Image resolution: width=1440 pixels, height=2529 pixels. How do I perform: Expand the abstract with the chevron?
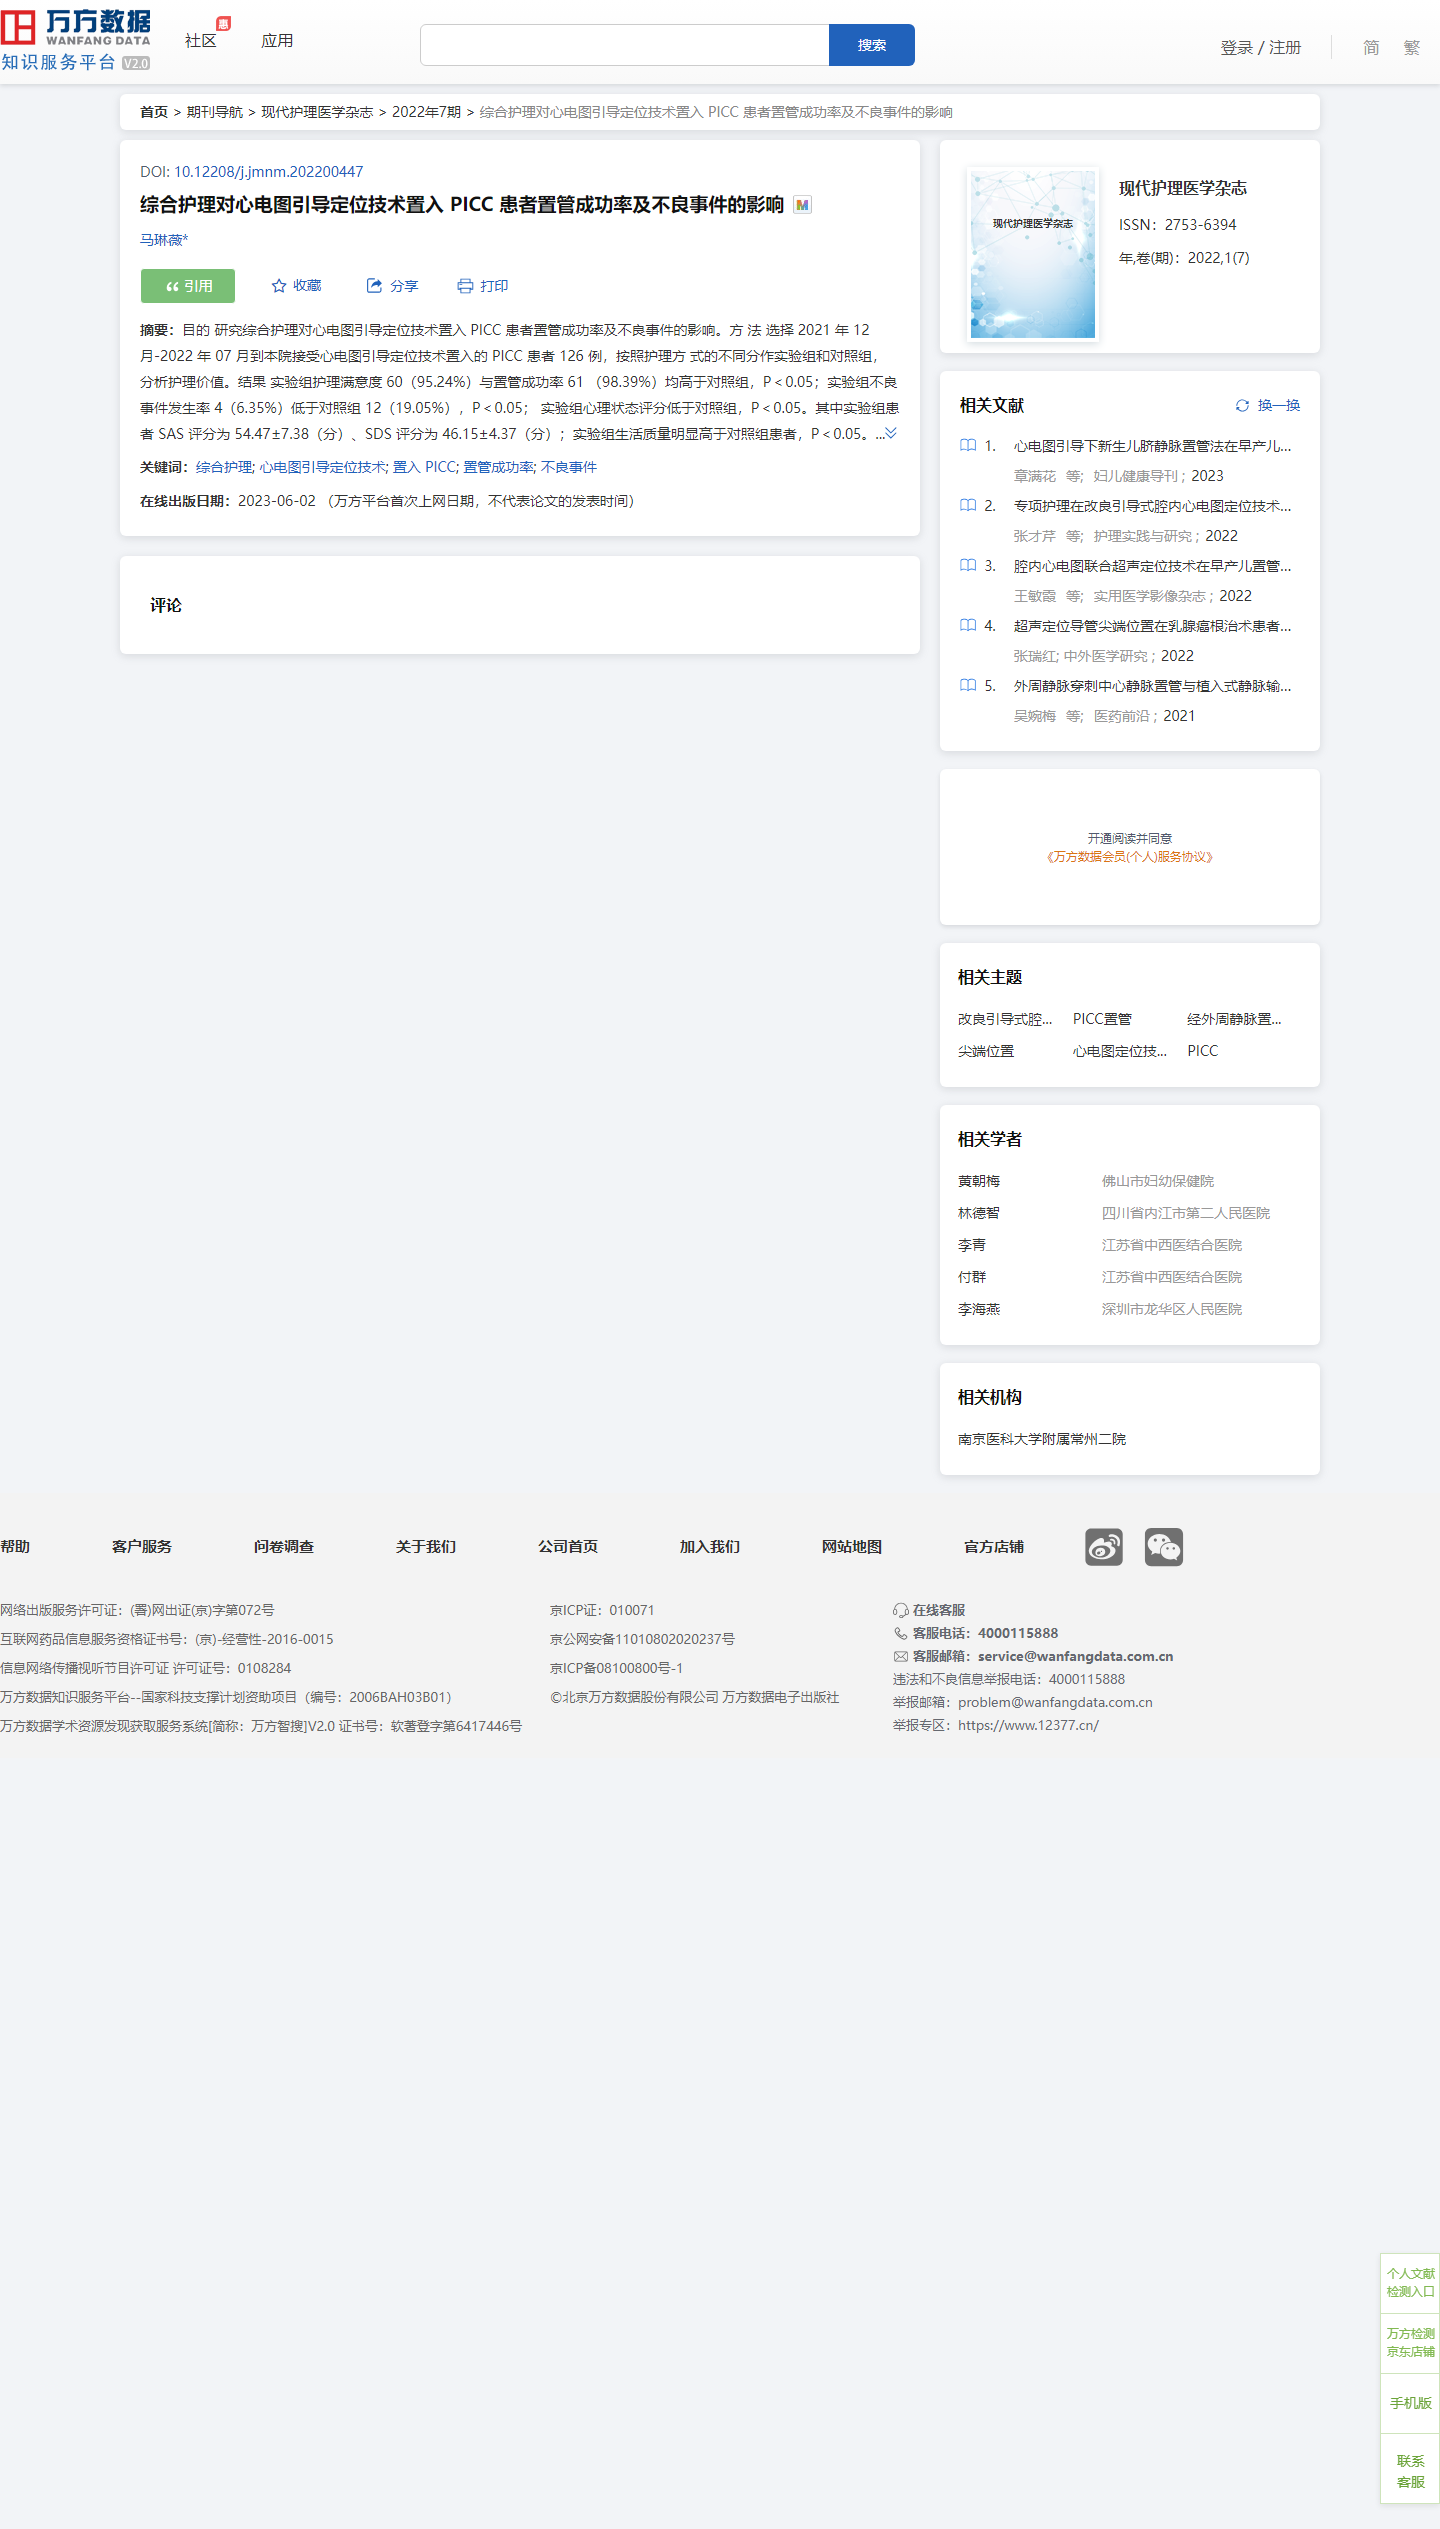[x=891, y=433]
